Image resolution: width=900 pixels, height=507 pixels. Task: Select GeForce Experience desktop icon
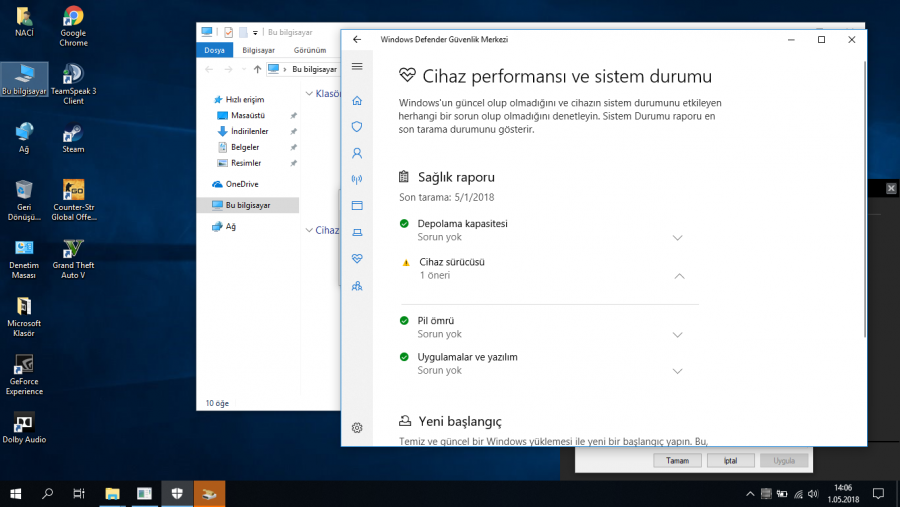click(x=24, y=374)
